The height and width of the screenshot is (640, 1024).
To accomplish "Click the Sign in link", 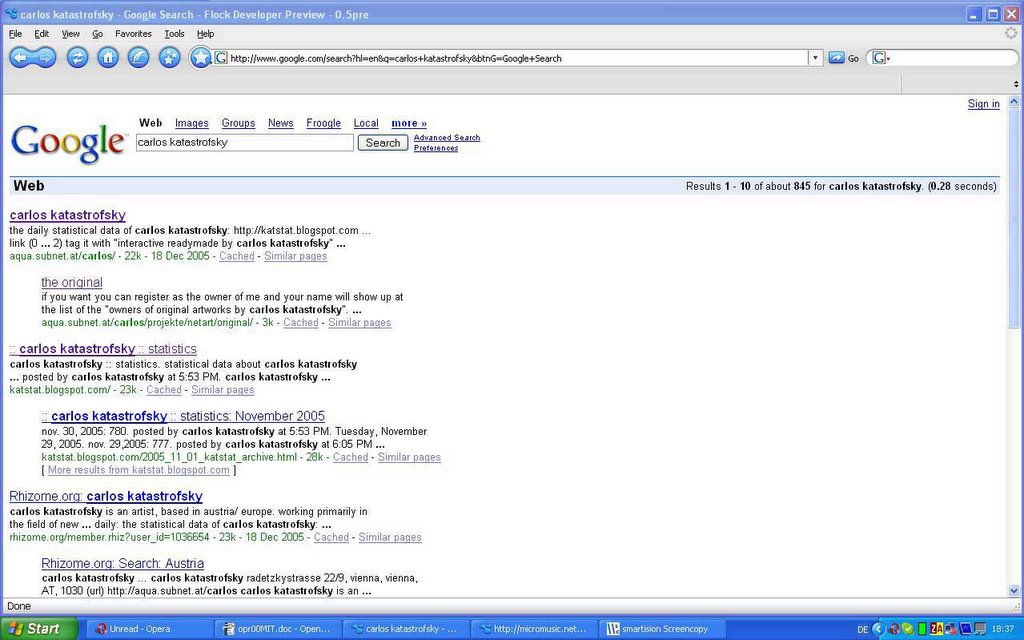I will (x=984, y=104).
